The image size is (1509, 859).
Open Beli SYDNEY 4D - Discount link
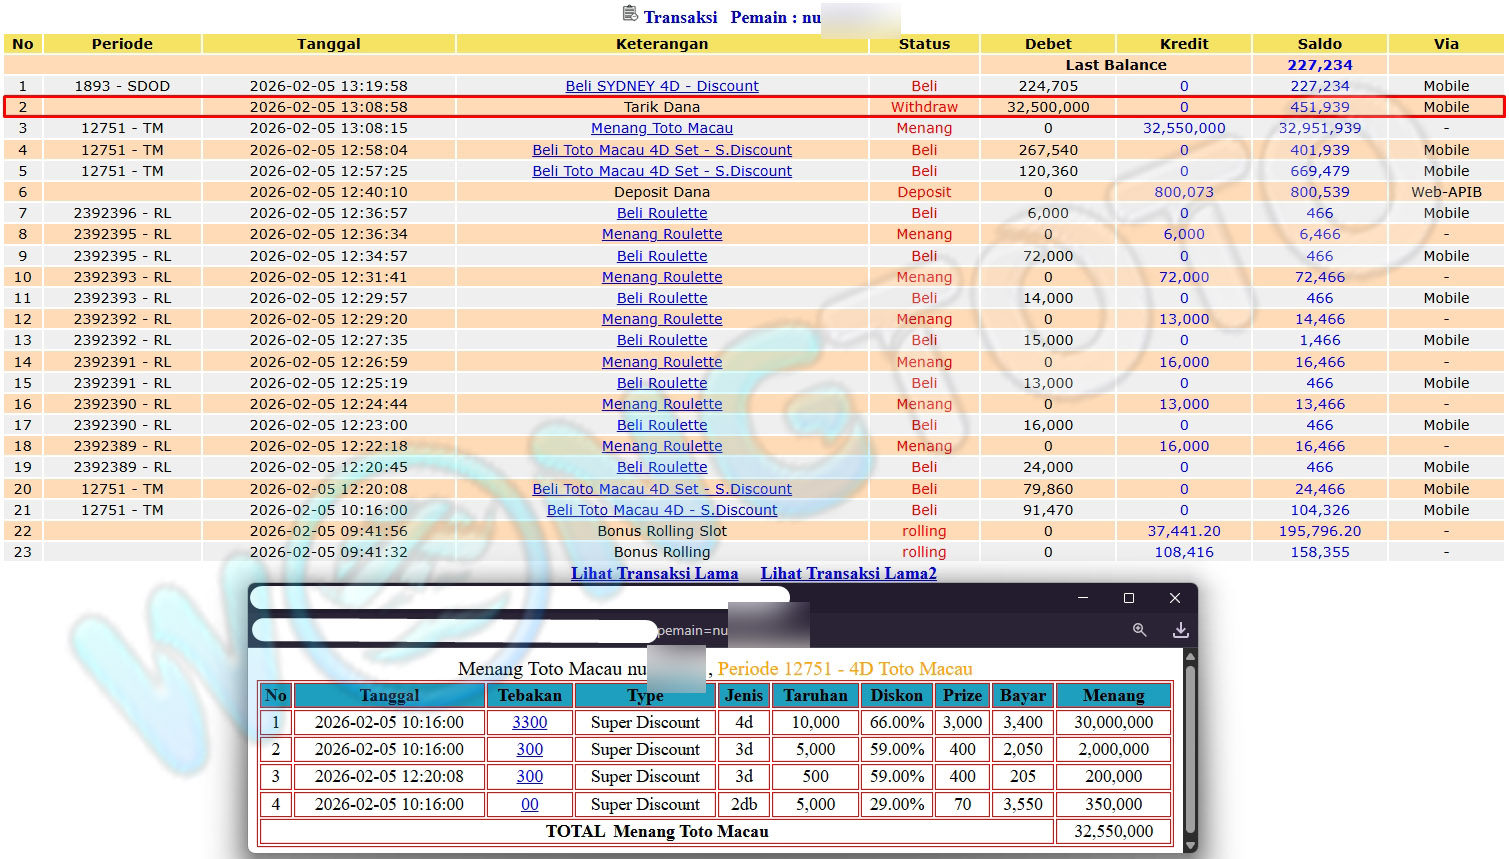661,86
